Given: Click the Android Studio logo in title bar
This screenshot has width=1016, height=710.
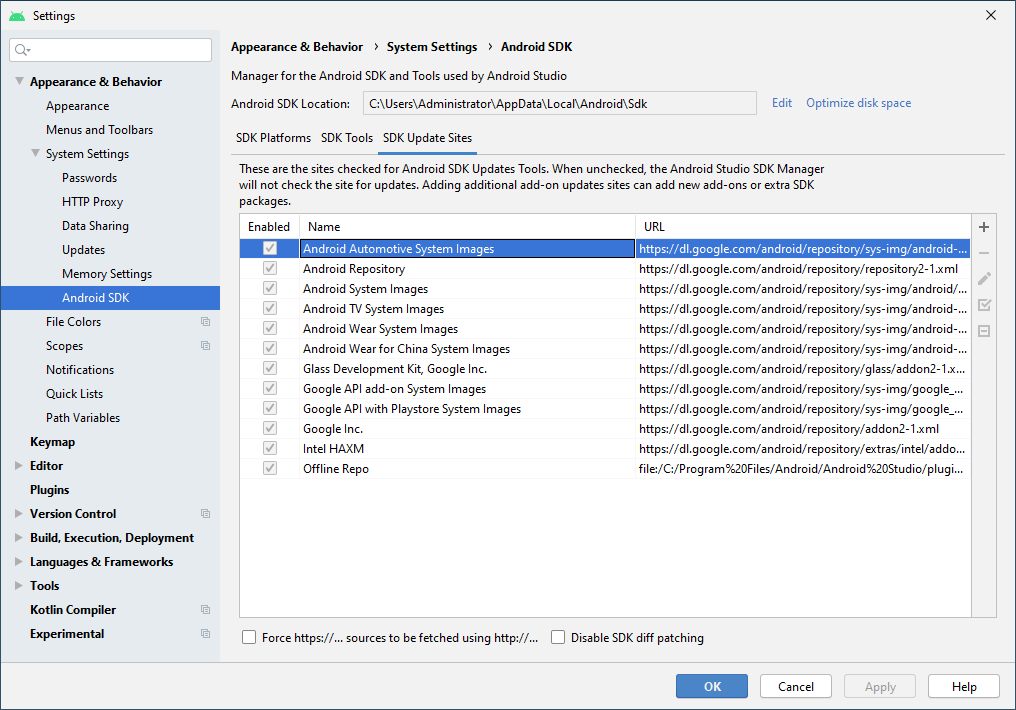Looking at the screenshot, I should (x=17, y=16).
